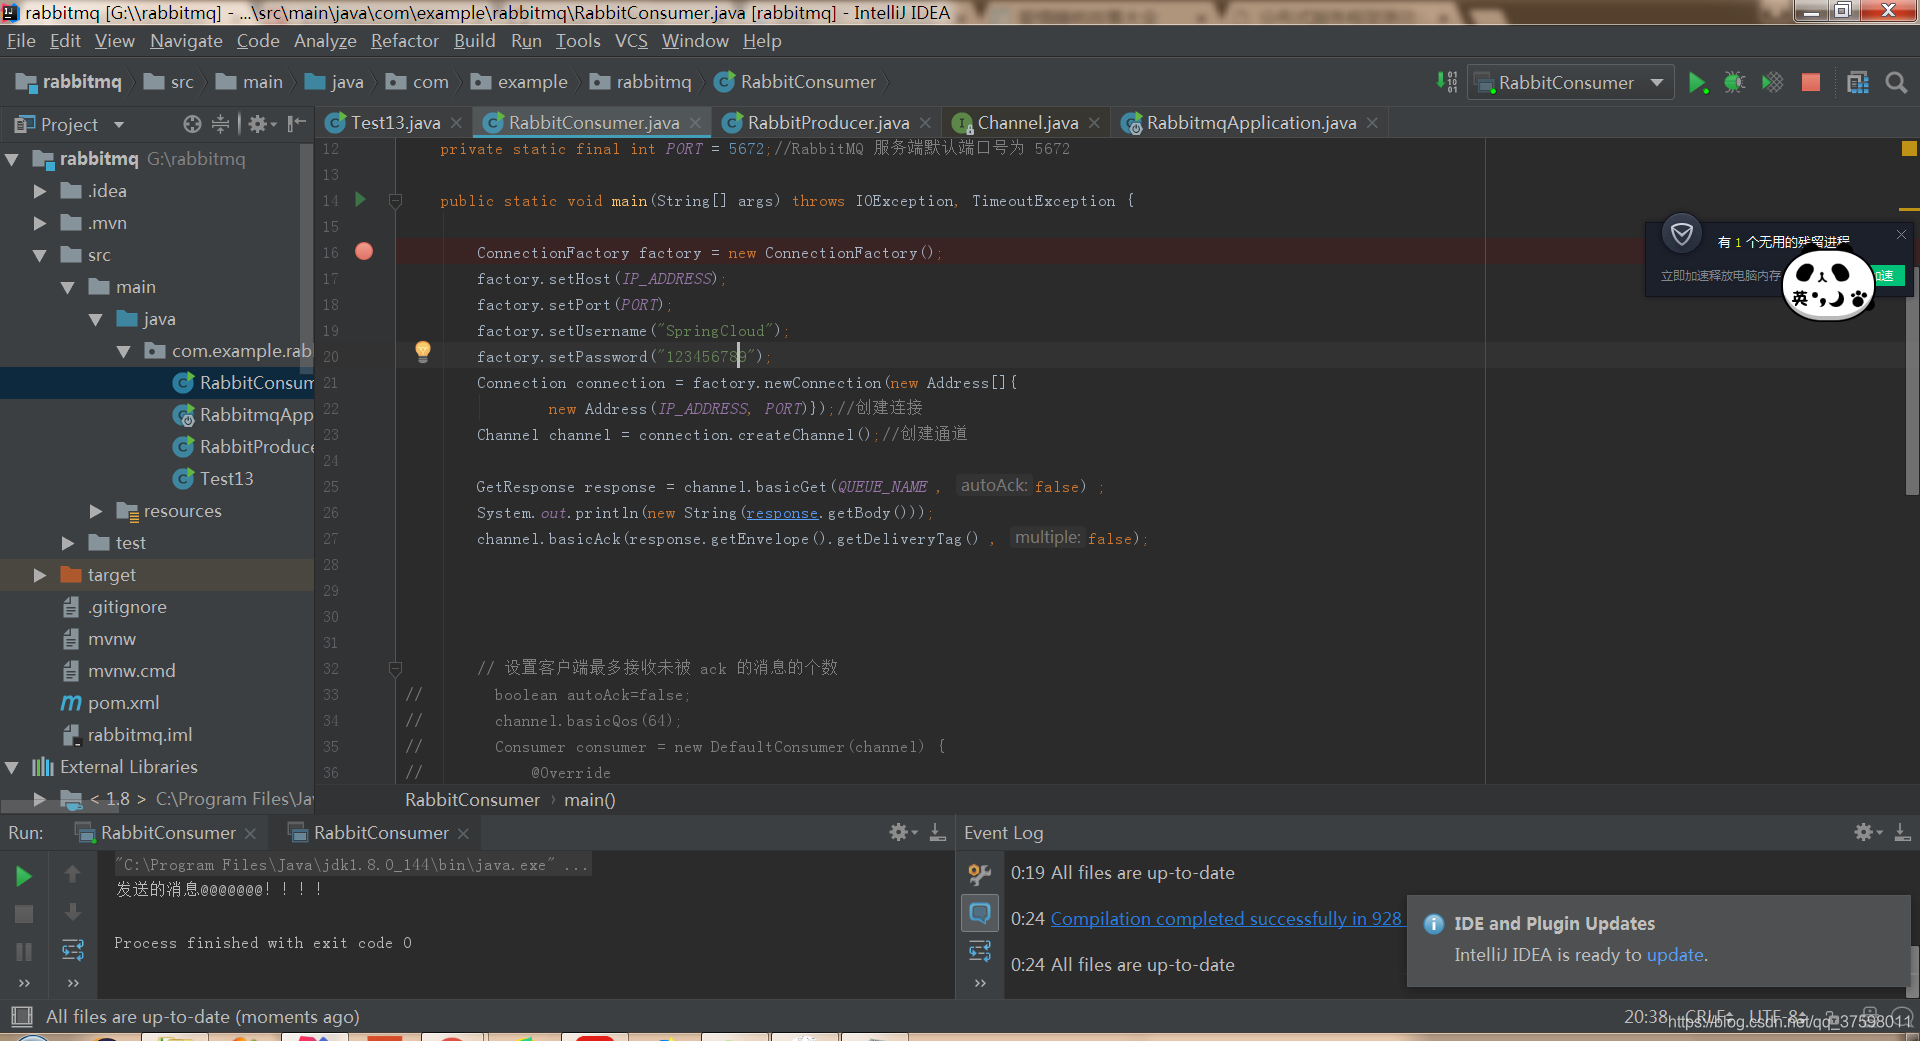Click Compilation completed successfully link
The height and width of the screenshot is (1041, 1920).
click(x=1226, y=919)
